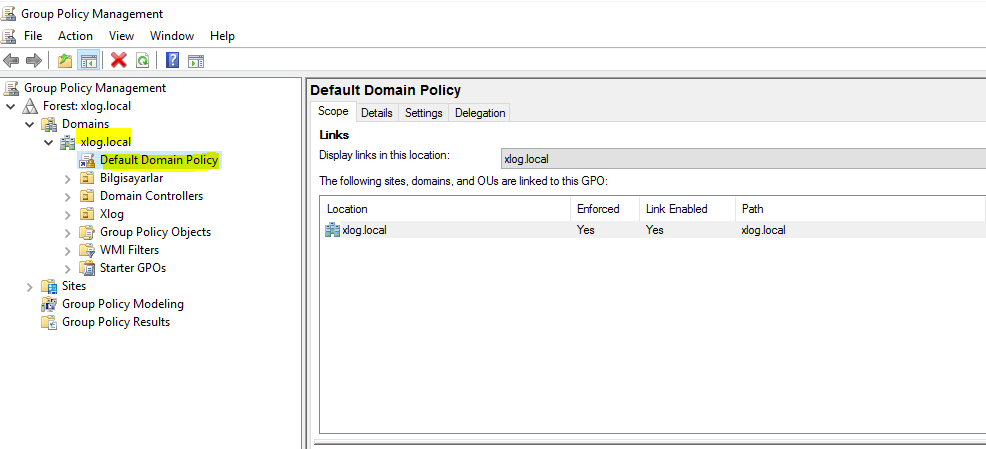Expand the Xlog OU
Viewport: 986px width, 449px height.
coord(68,215)
